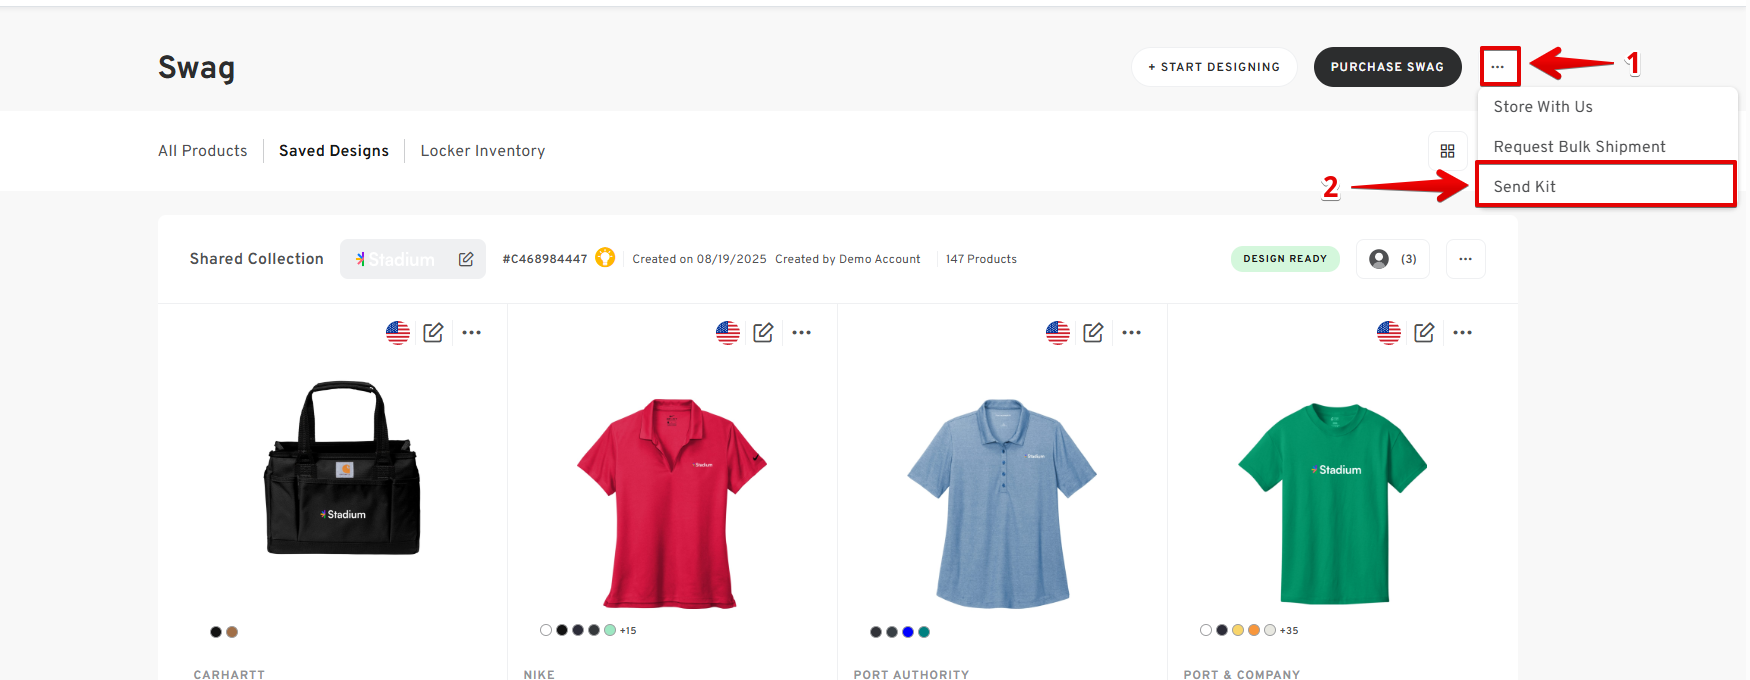
Task: Open shared users avatar button showing (3)
Action: [1392, 259]
